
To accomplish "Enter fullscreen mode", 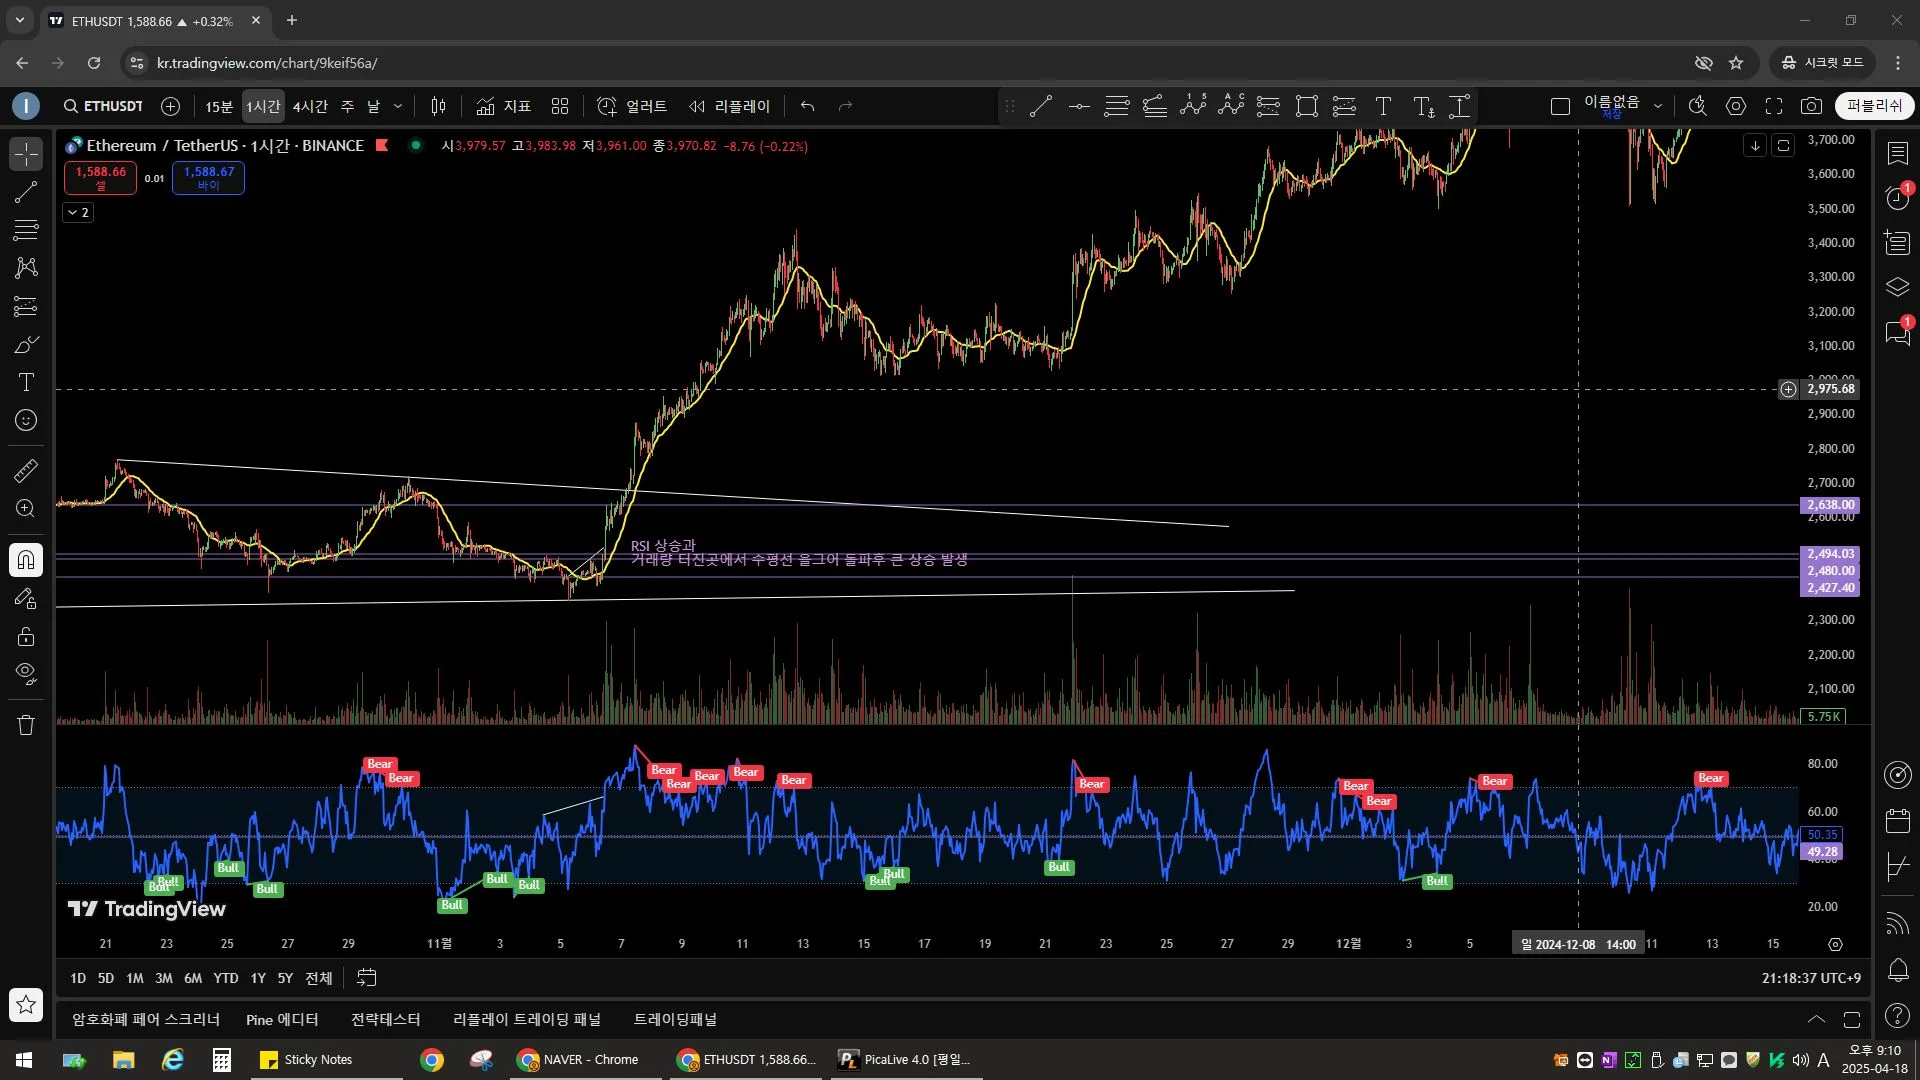I will [1774, 106].
